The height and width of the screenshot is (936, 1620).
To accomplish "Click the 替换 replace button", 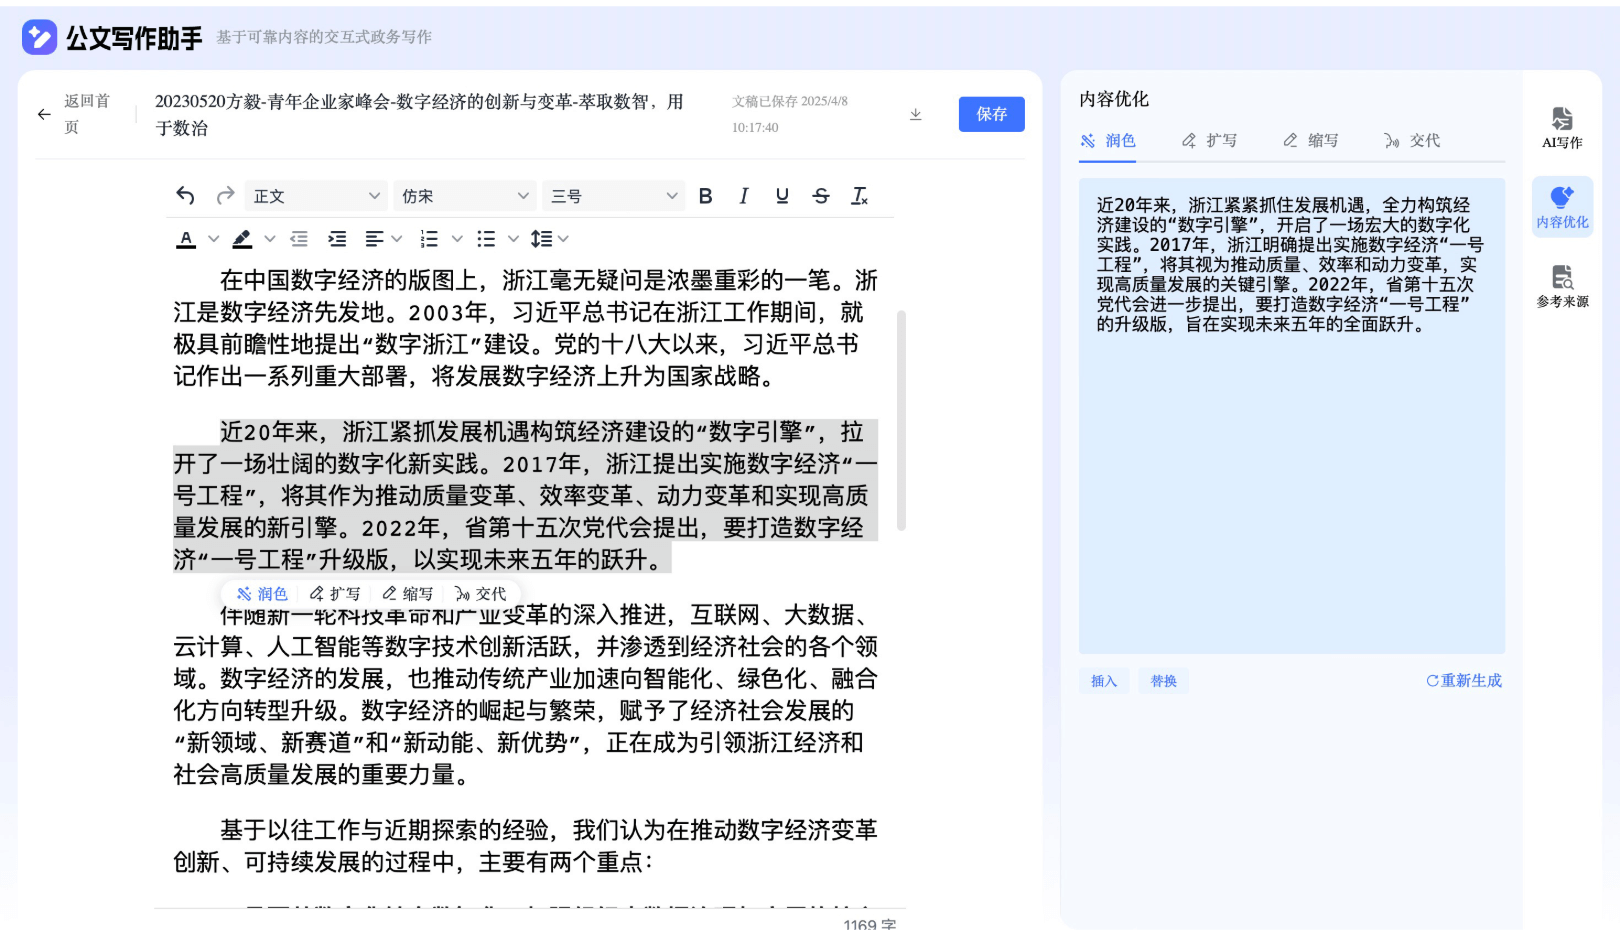I will (x=1163, y=681).
